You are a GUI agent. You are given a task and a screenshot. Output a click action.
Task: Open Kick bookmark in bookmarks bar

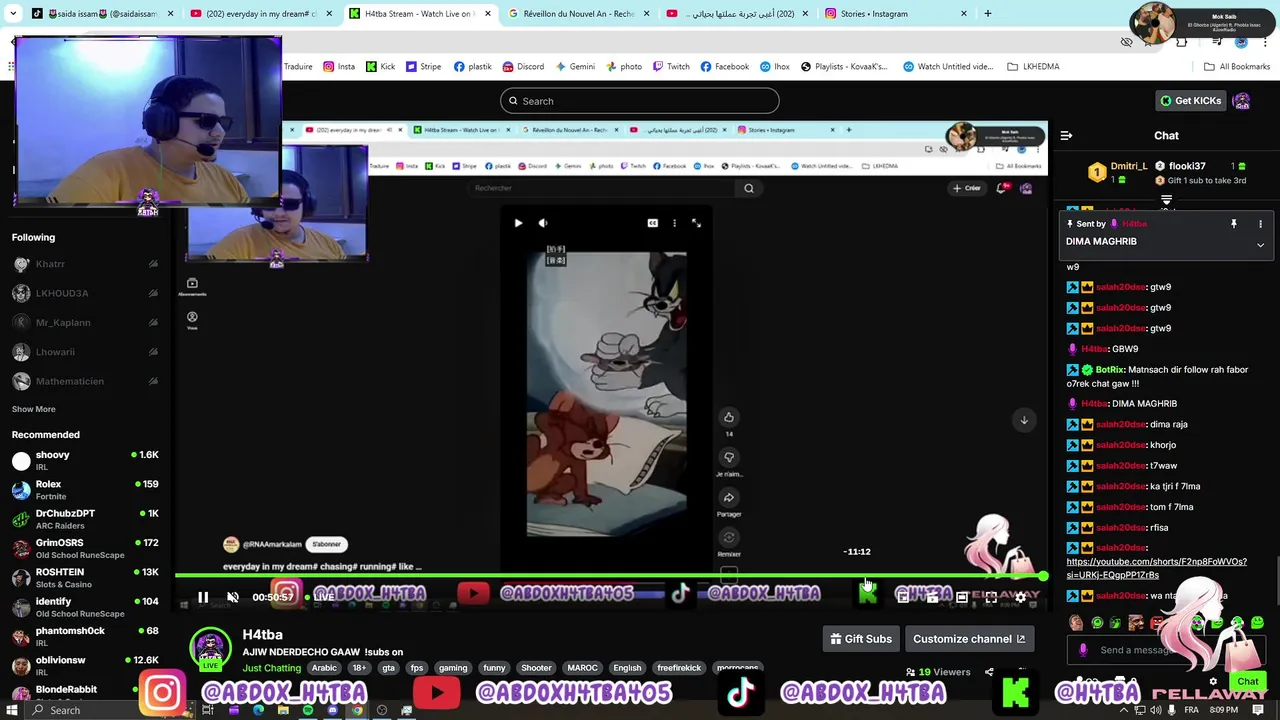[380, 67]
